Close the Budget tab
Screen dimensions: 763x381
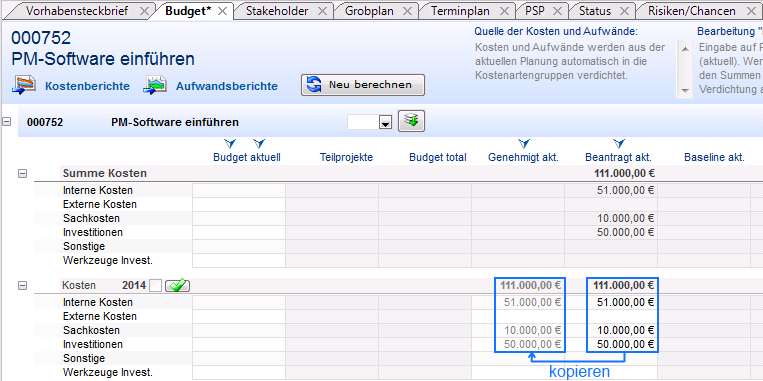pyautogui.click(x=222, y=11)
